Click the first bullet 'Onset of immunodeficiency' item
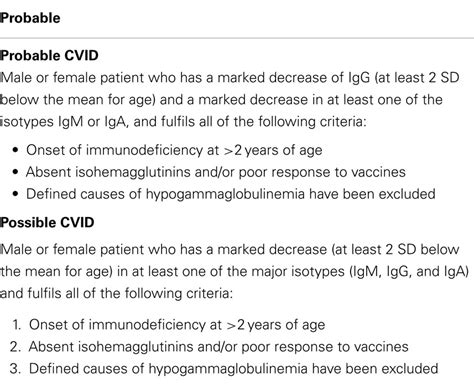This screenshot has height=388, width=474. click(x=174, y=150)
